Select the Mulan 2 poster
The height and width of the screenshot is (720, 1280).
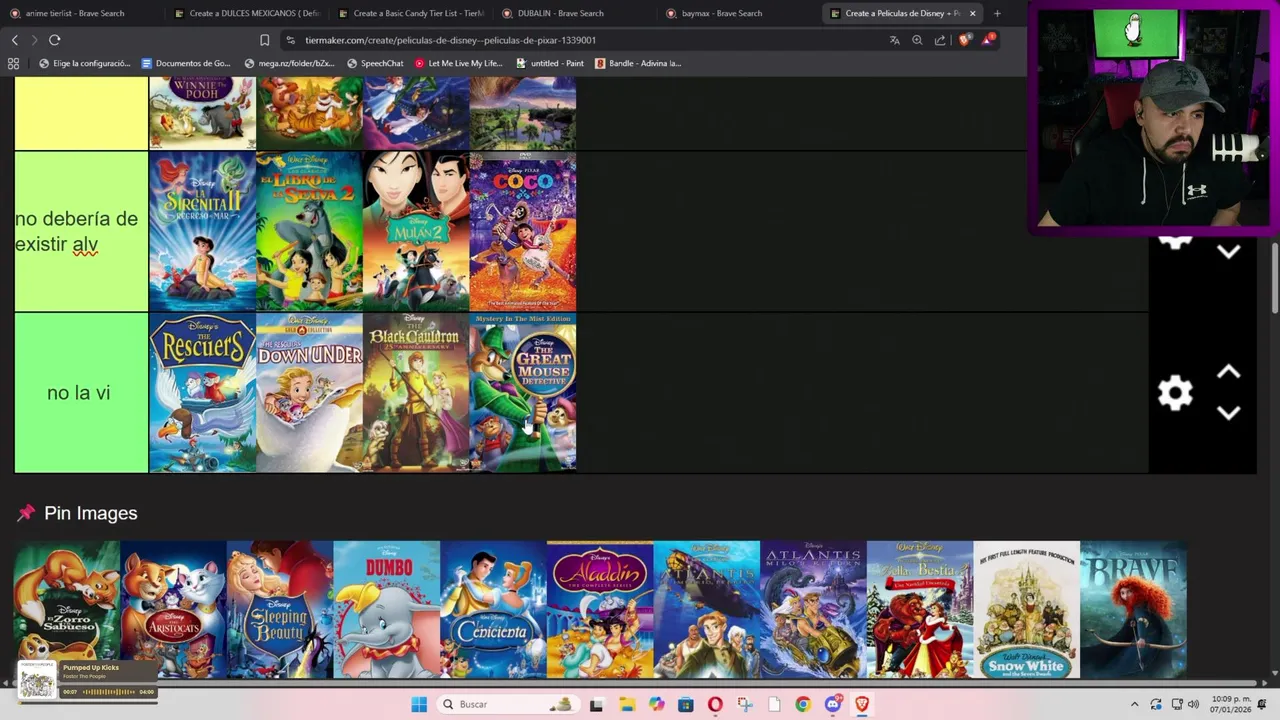[416, 232]
